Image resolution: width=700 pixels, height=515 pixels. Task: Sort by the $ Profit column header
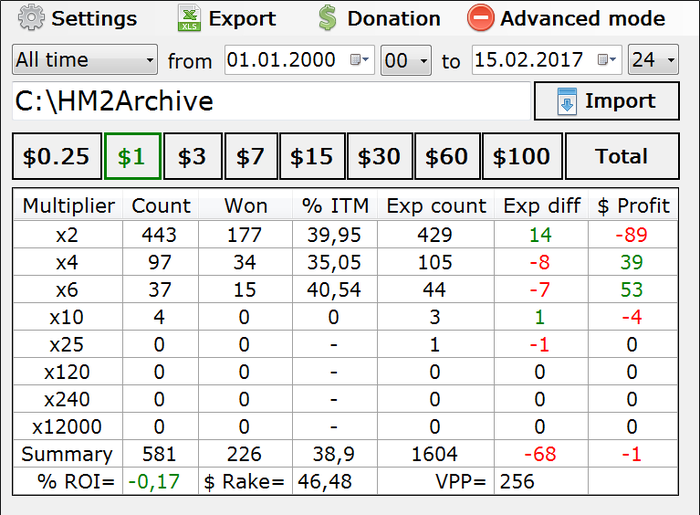(x=633, y=206)
